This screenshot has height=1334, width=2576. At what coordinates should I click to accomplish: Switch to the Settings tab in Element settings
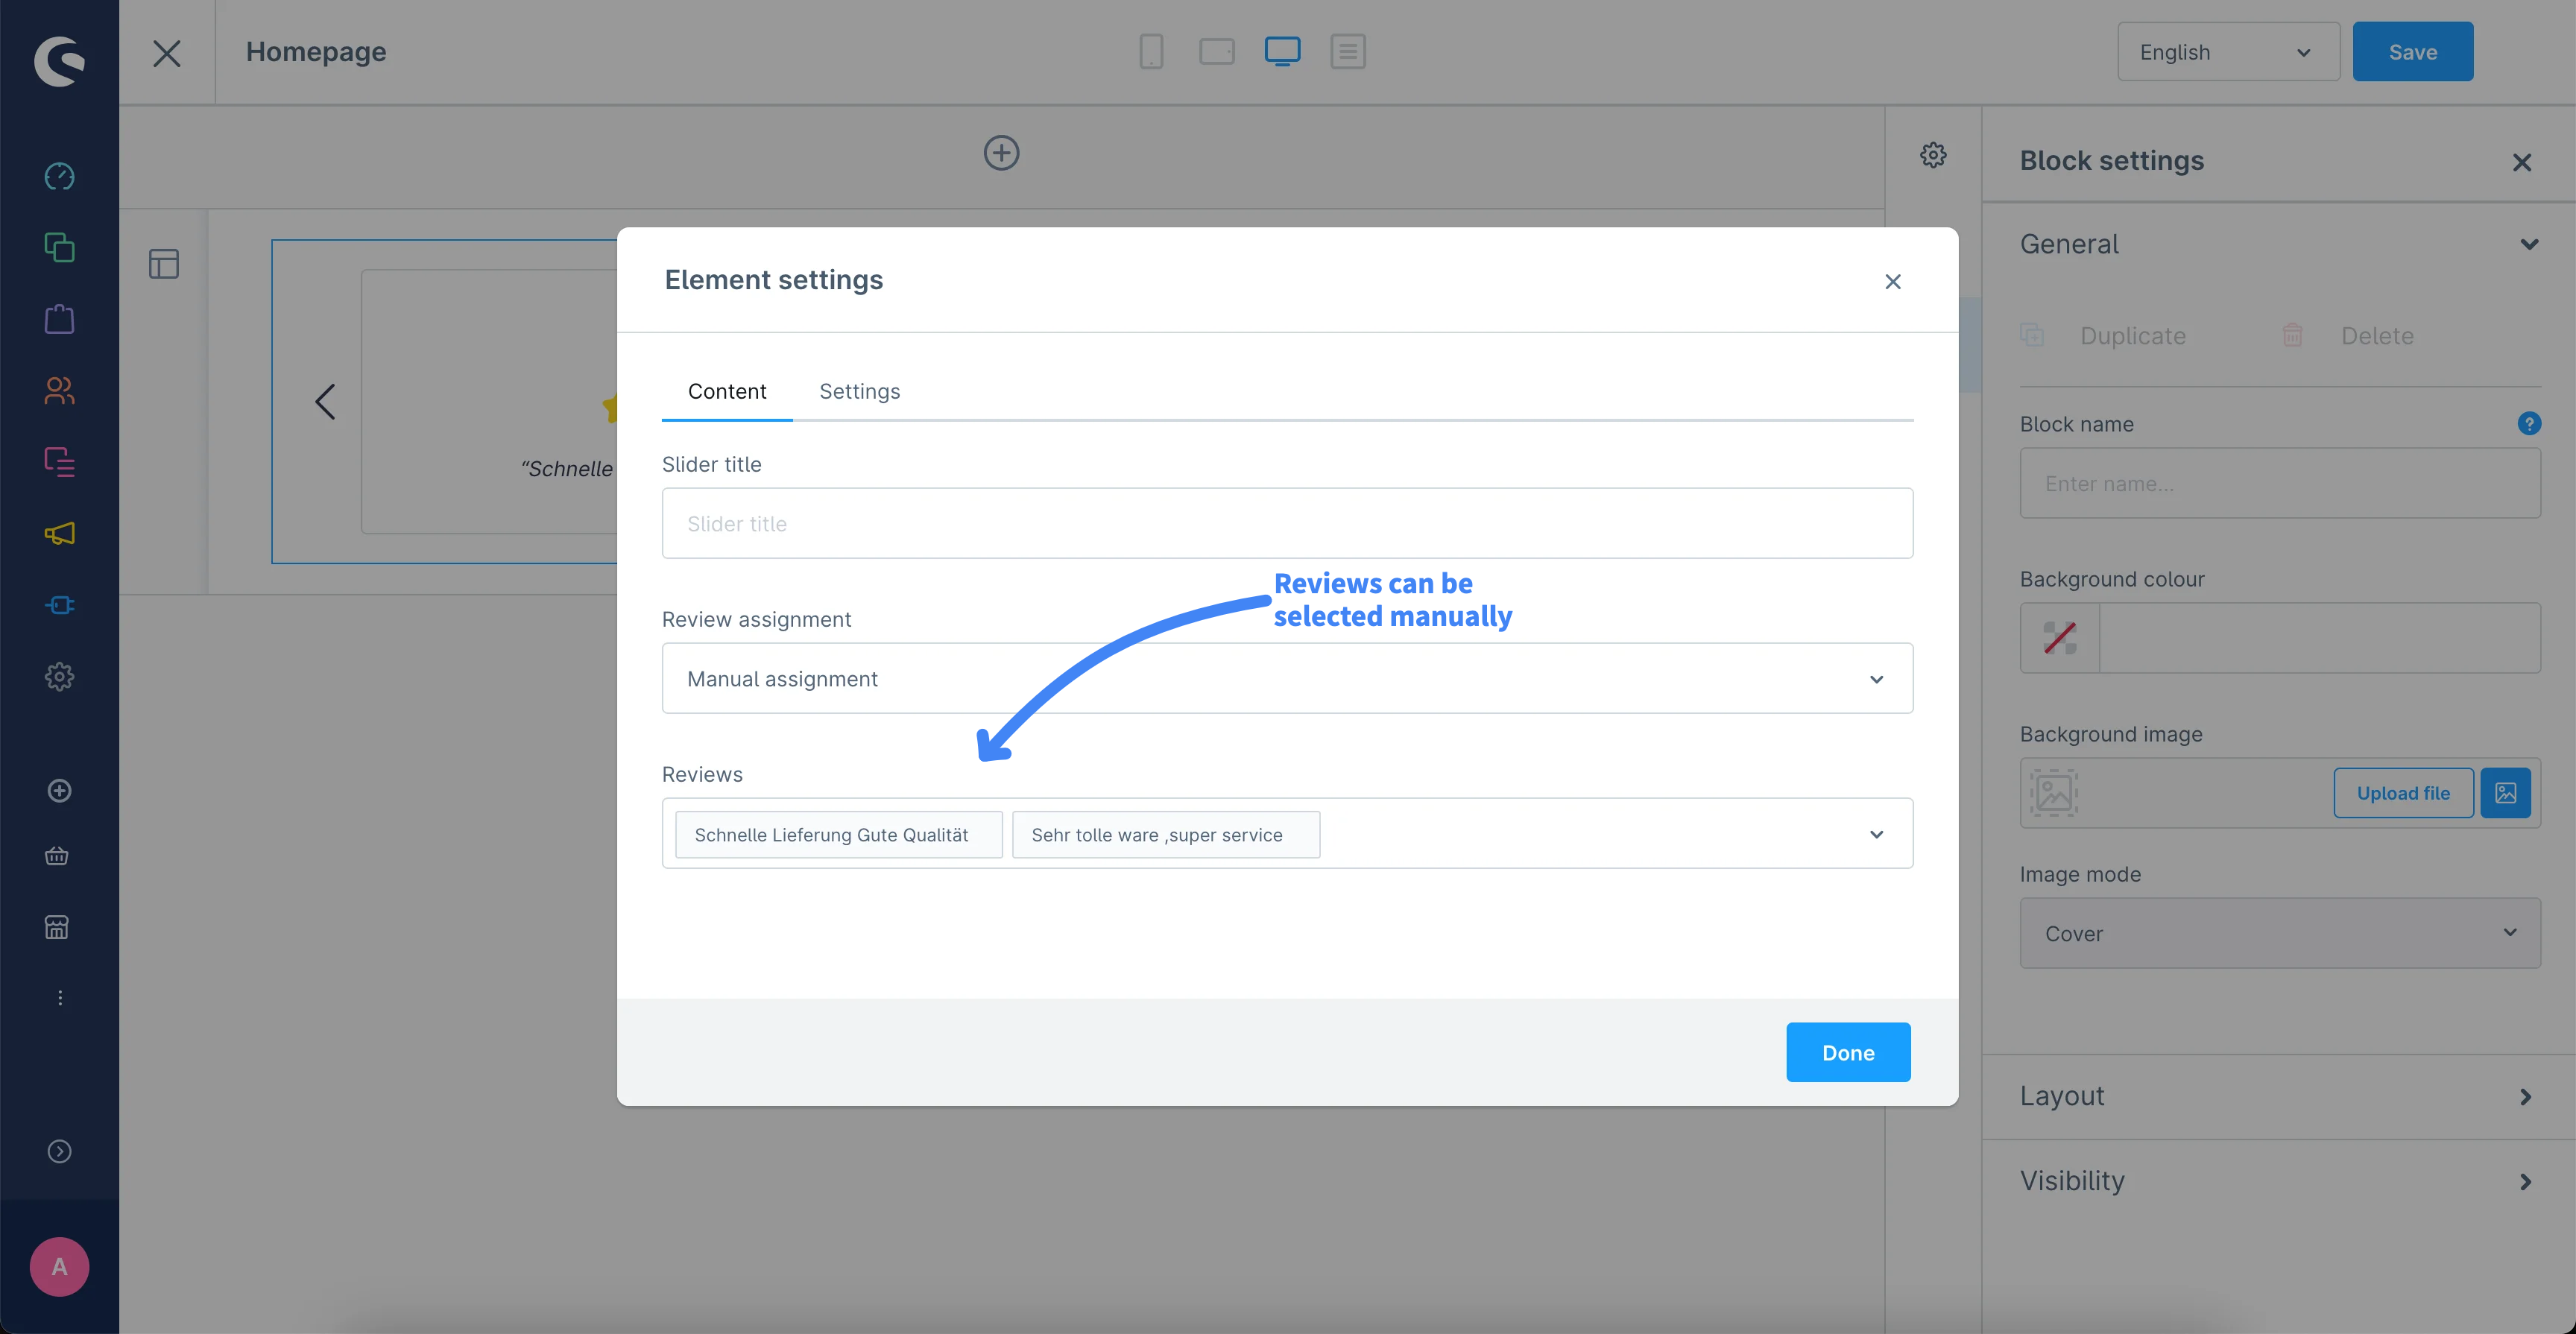tap(859, 391)
